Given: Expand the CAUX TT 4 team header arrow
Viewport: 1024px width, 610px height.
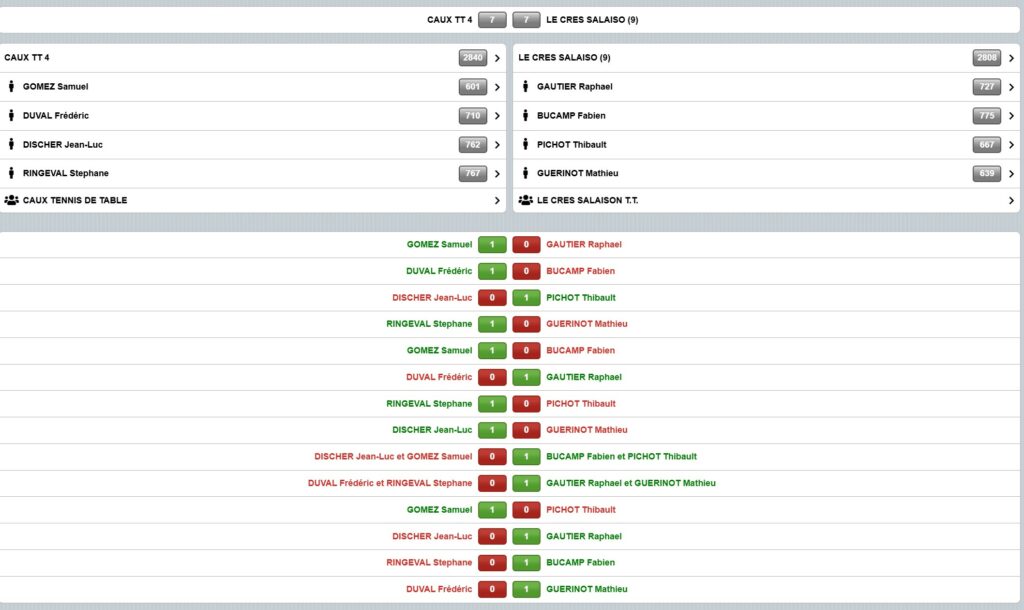Looking at the screenshot, I should [x=497, y=58].
